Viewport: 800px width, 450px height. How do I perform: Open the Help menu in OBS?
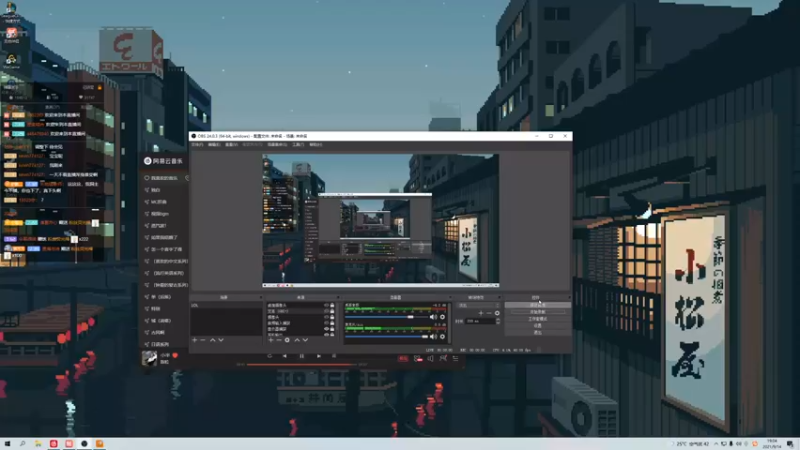pyautogui.click(x=316, y=145)
